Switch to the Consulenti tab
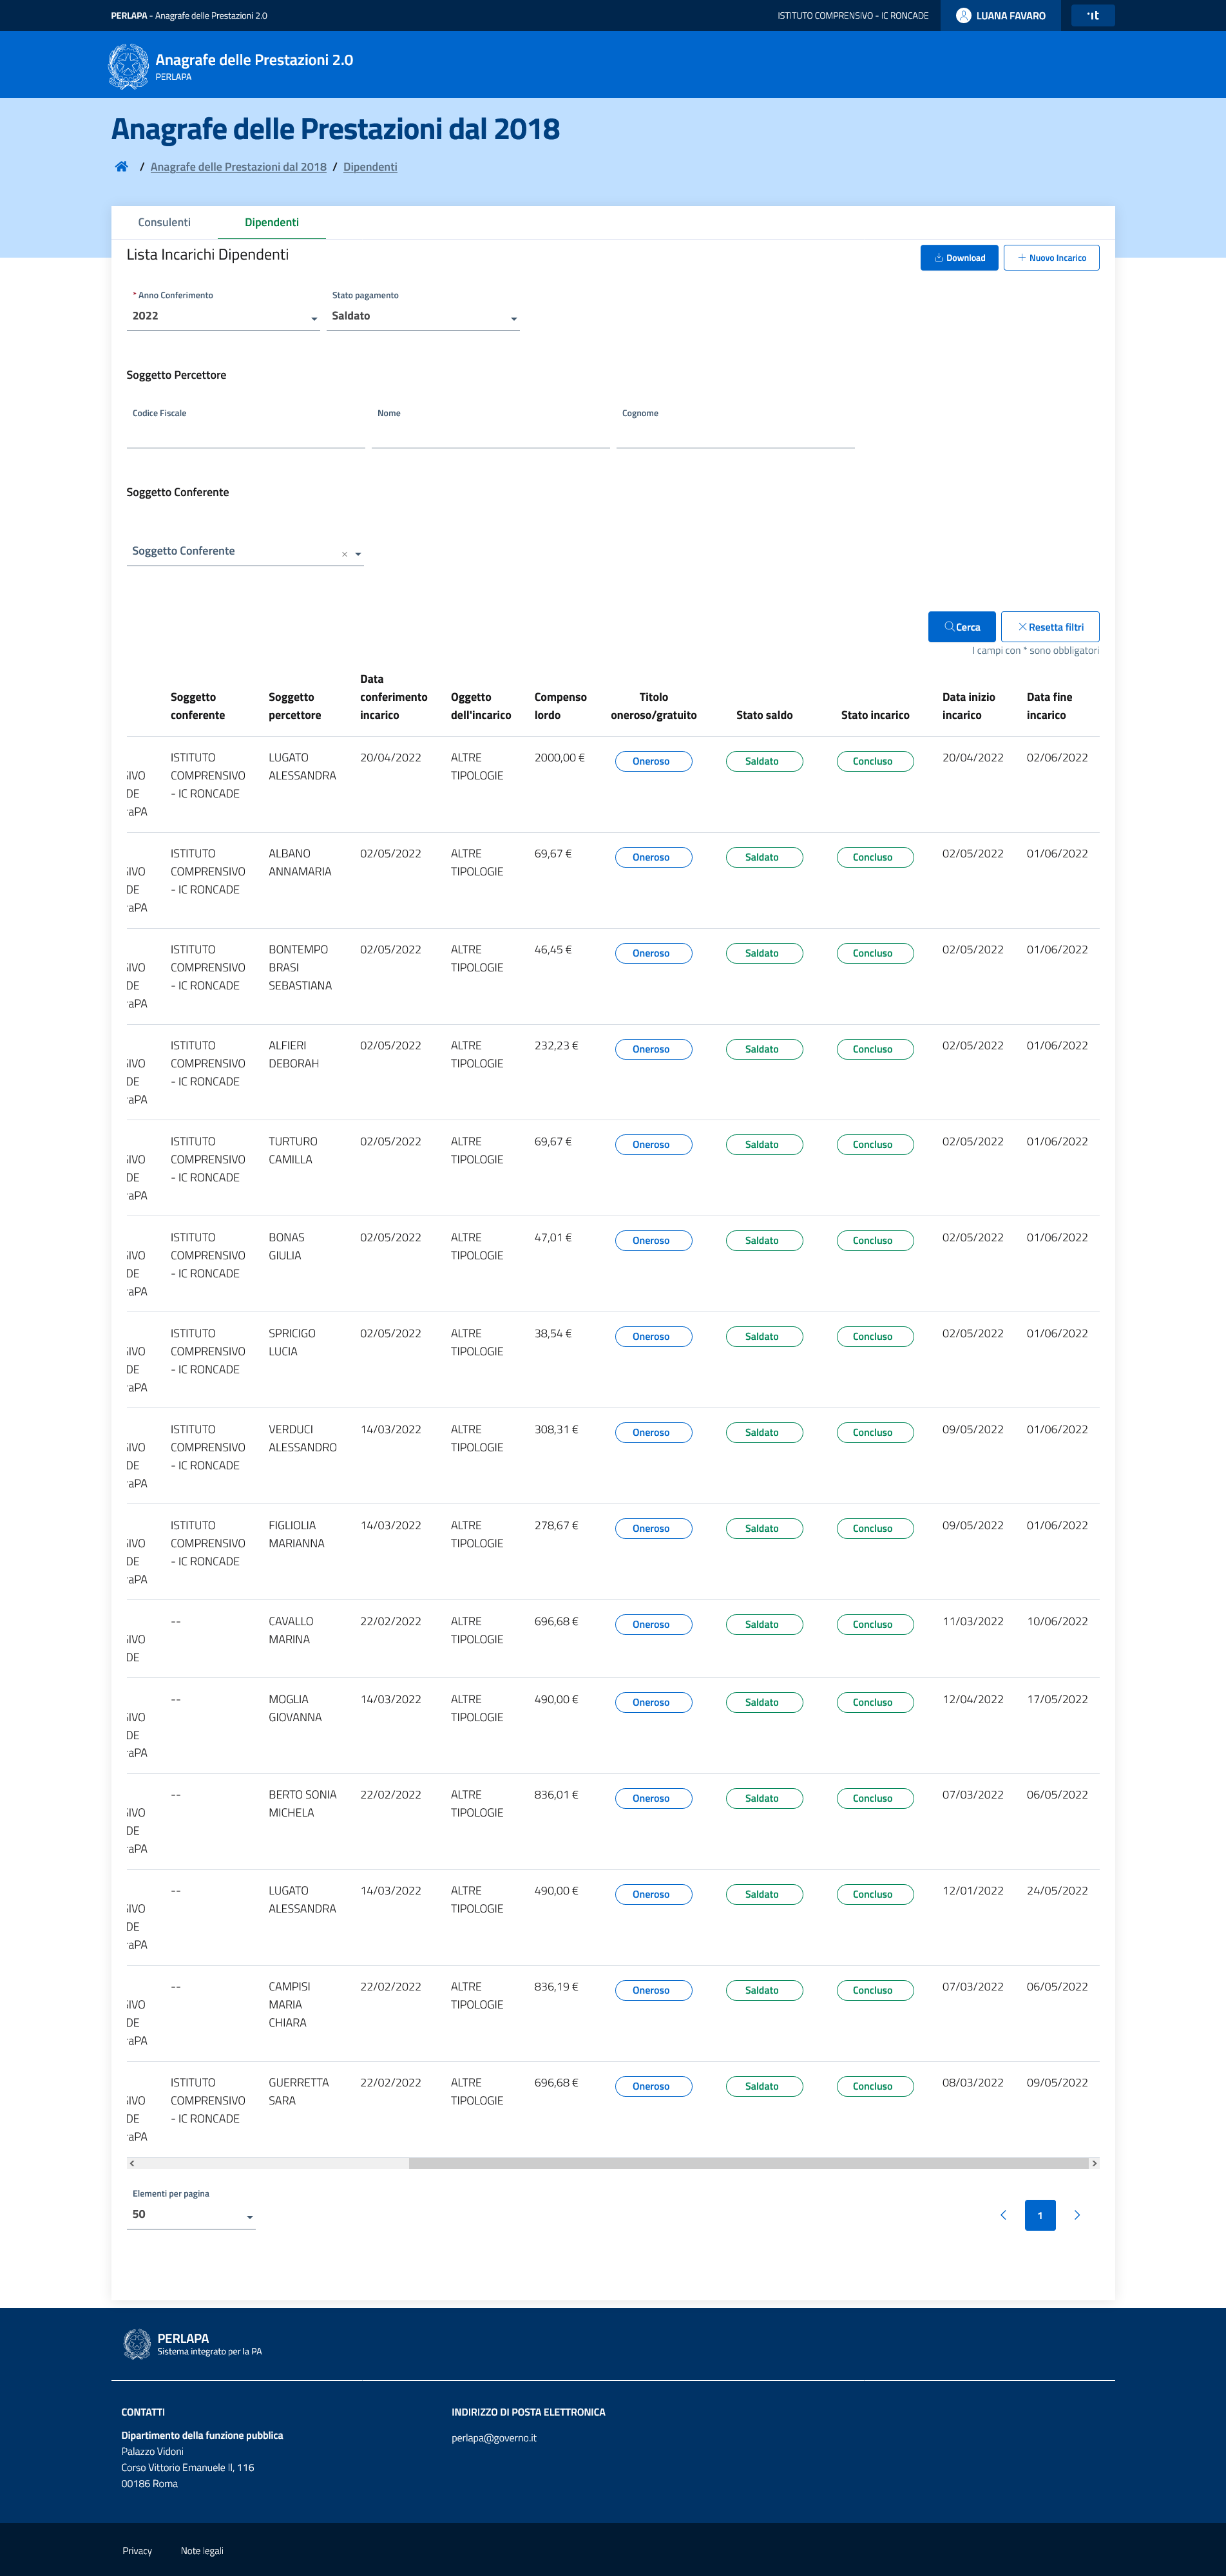 tap(164, 223)
